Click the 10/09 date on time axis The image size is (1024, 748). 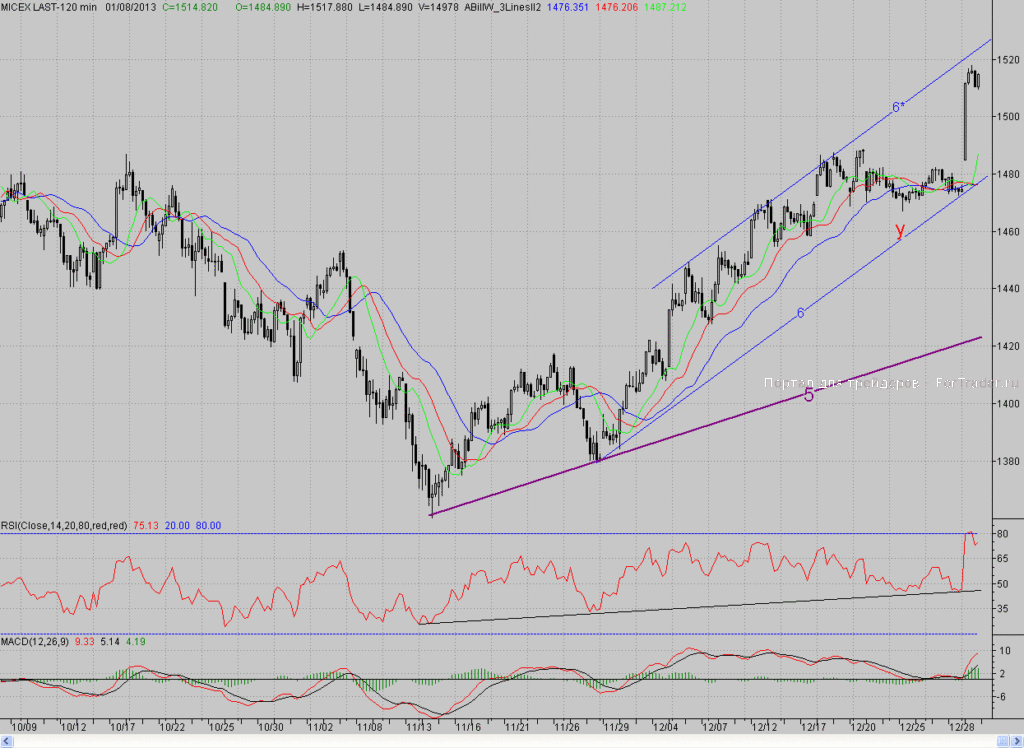(24, 727)
